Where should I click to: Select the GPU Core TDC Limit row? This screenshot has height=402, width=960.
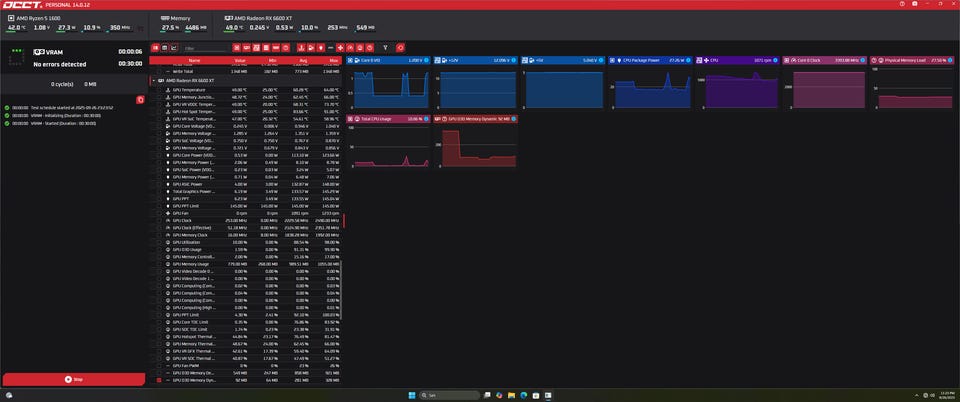(245, 322)
